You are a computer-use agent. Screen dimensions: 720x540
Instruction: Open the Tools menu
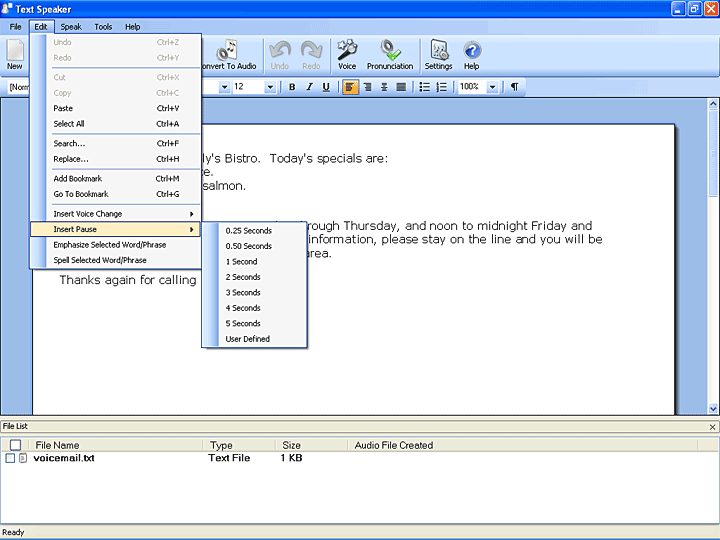click(x=103, y=27)
